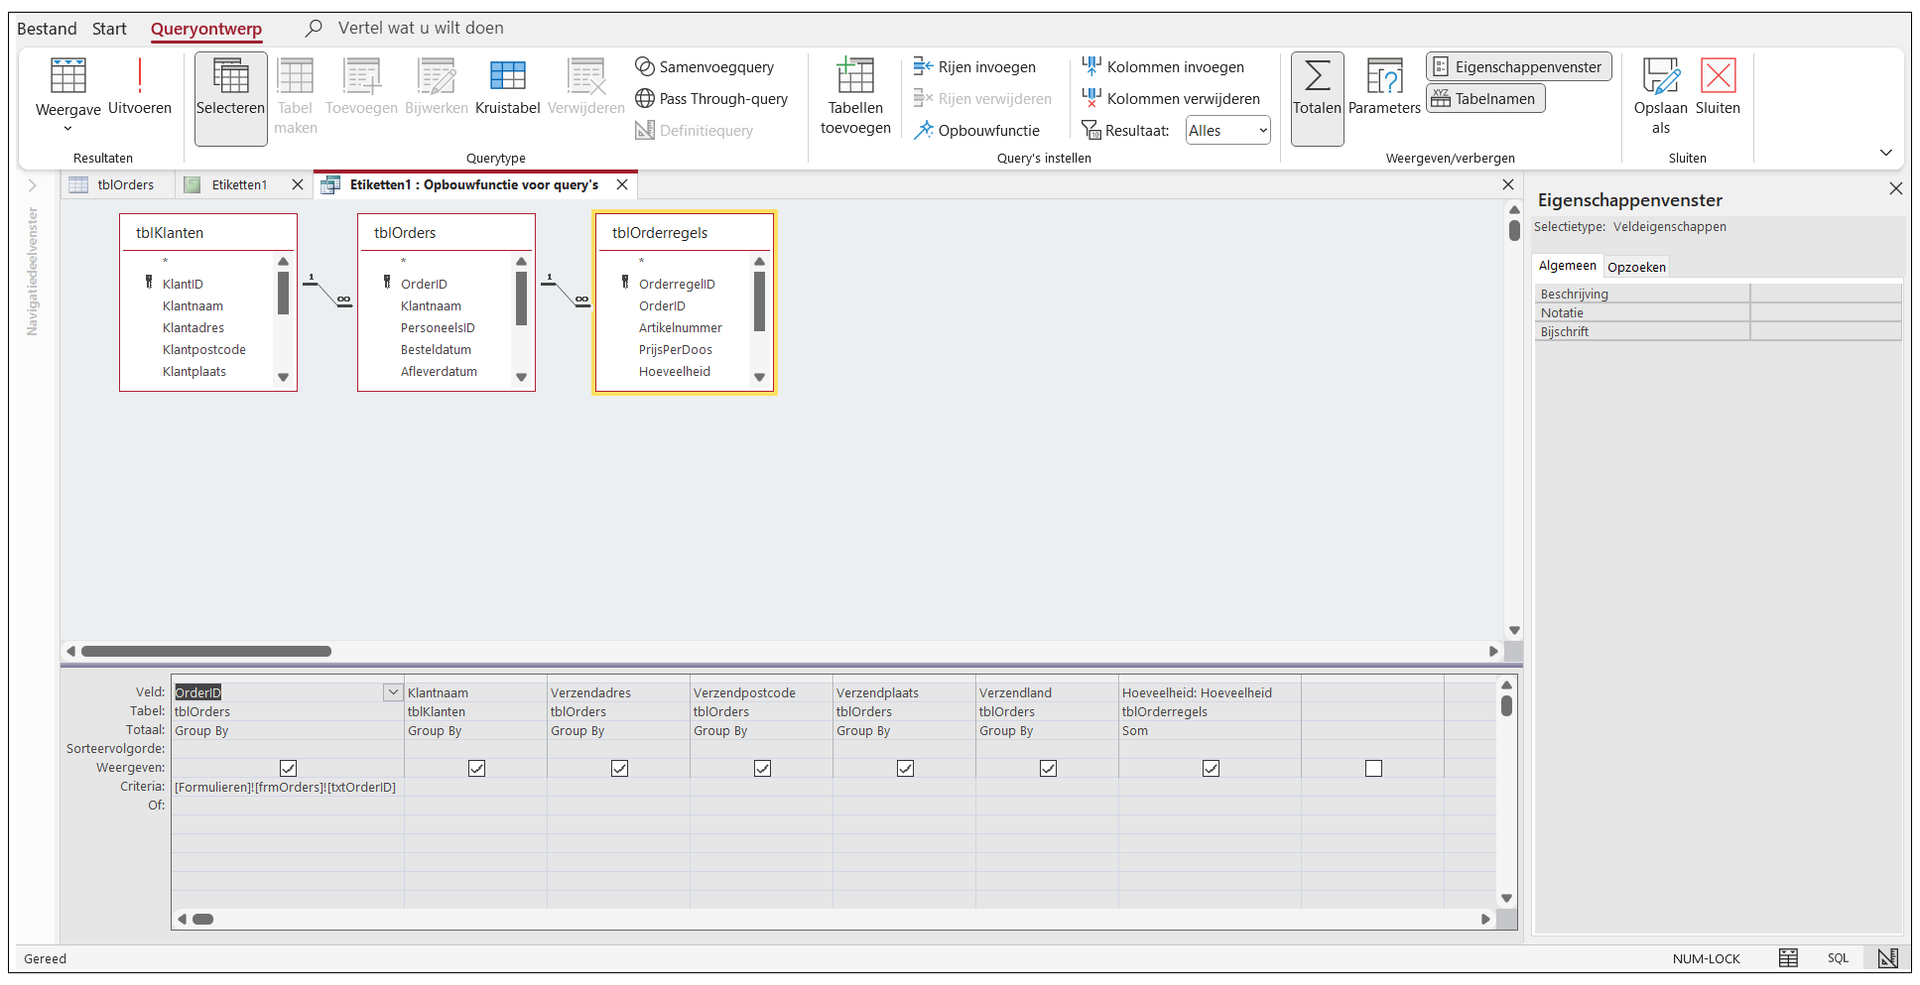Click the horizontal scrollbar of table pane
The width and height of the screenshot is (1920, 985).
(206, 651)
